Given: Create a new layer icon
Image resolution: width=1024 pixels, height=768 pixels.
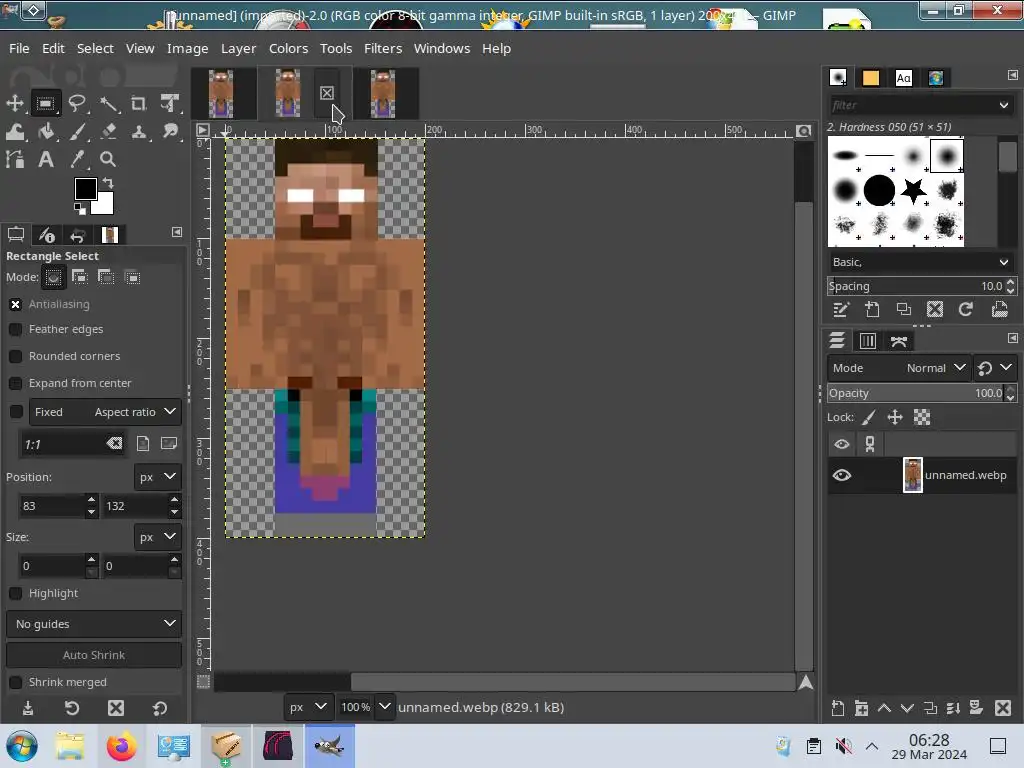Looking at the screenshot, I should point(838,708).
